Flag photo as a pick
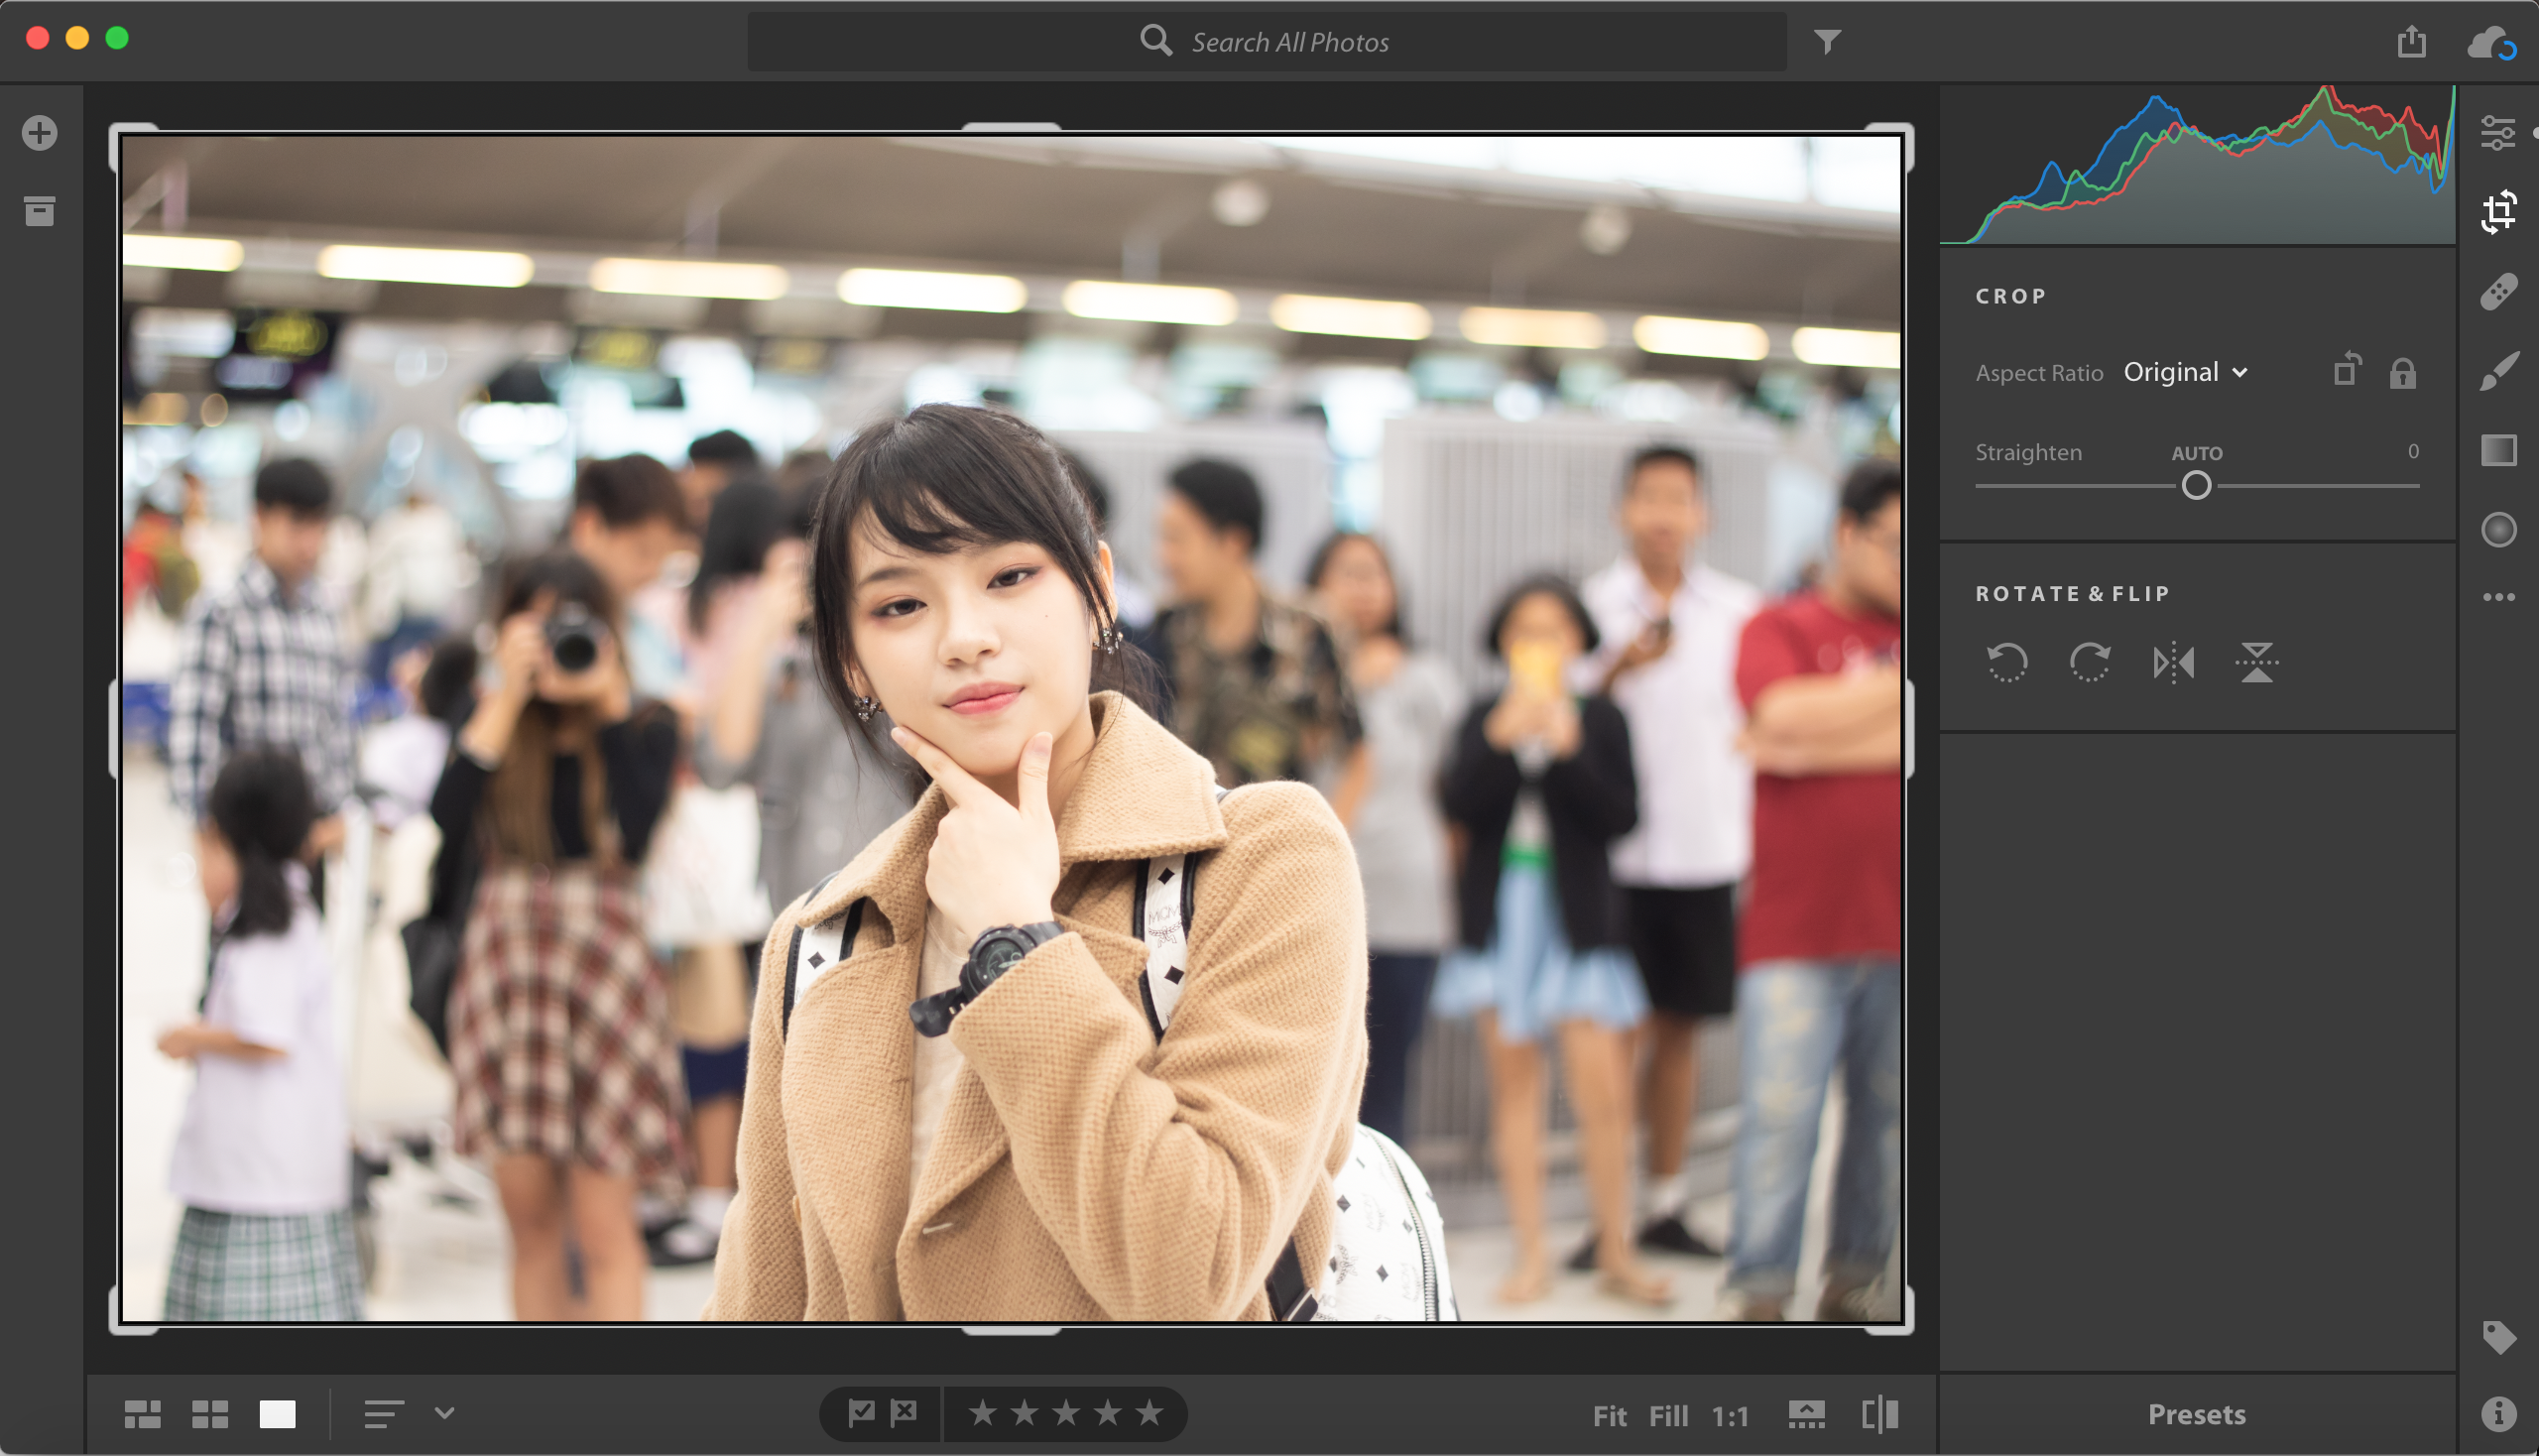The image size is (2539, 1456). 861,1412
